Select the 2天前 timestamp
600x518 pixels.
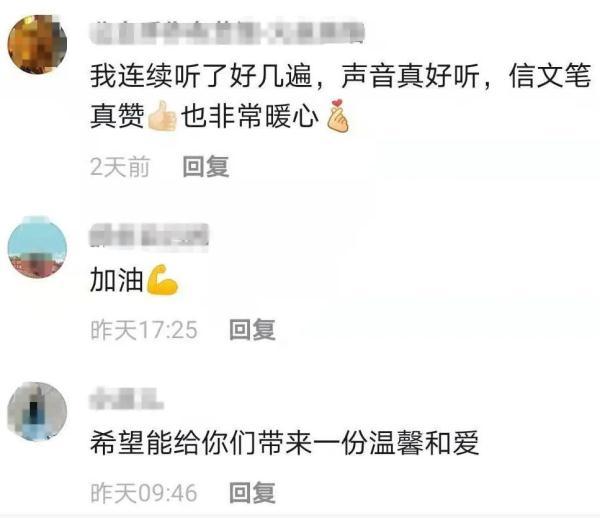click(120, 167)
